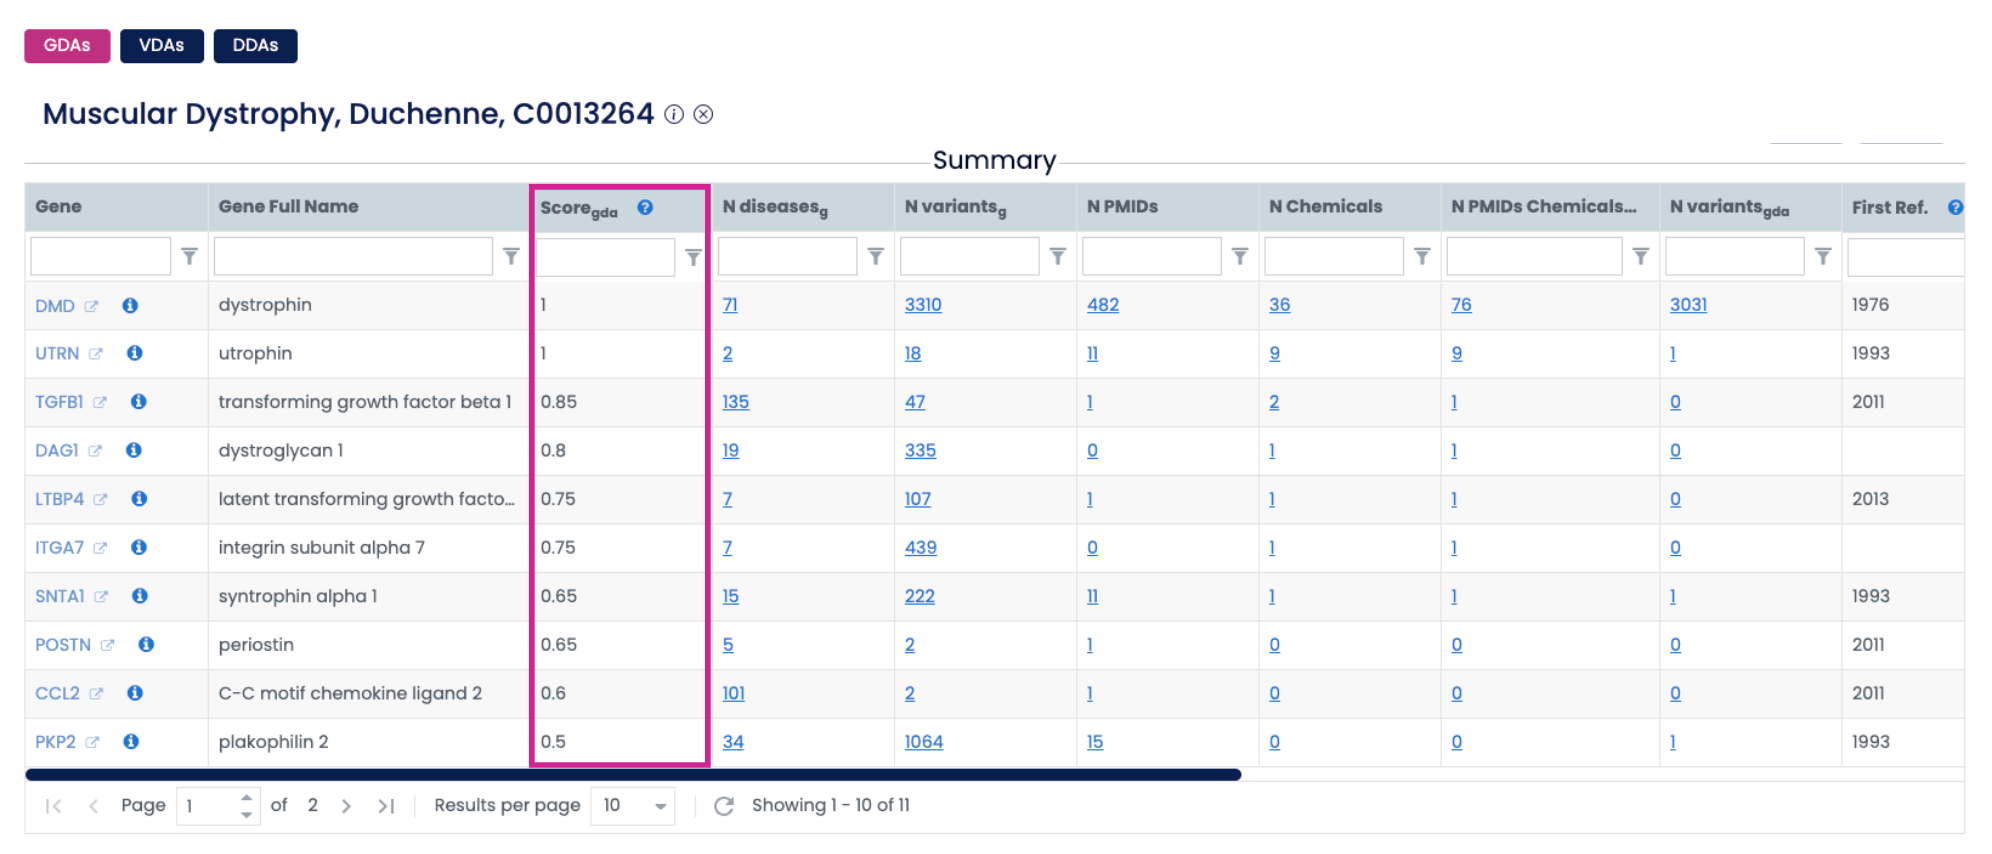Show disease info icon beside C0013264
1992x854 pixels.
click(x=675, y=114)
